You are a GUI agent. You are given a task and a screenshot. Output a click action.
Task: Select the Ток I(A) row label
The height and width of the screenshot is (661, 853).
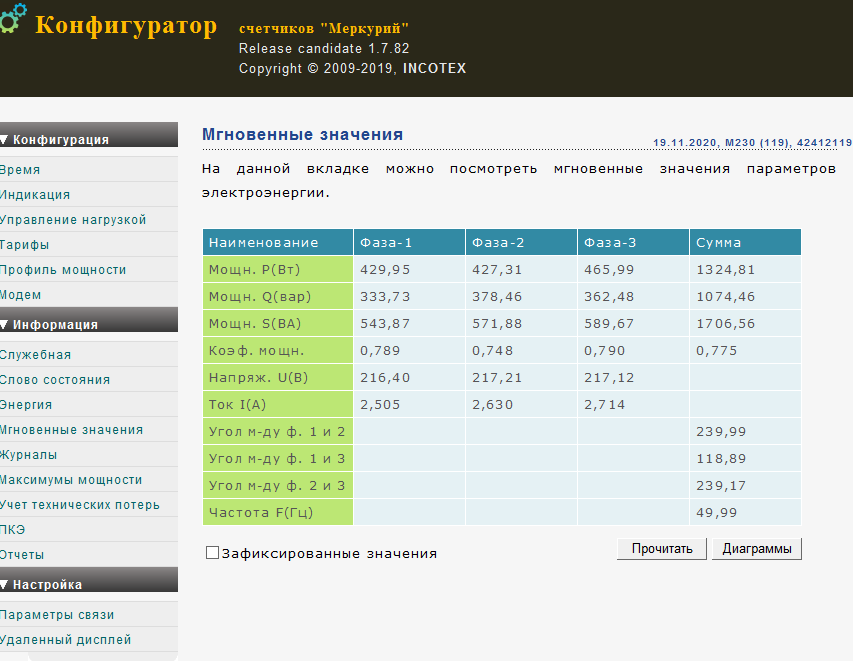[278, 404]
